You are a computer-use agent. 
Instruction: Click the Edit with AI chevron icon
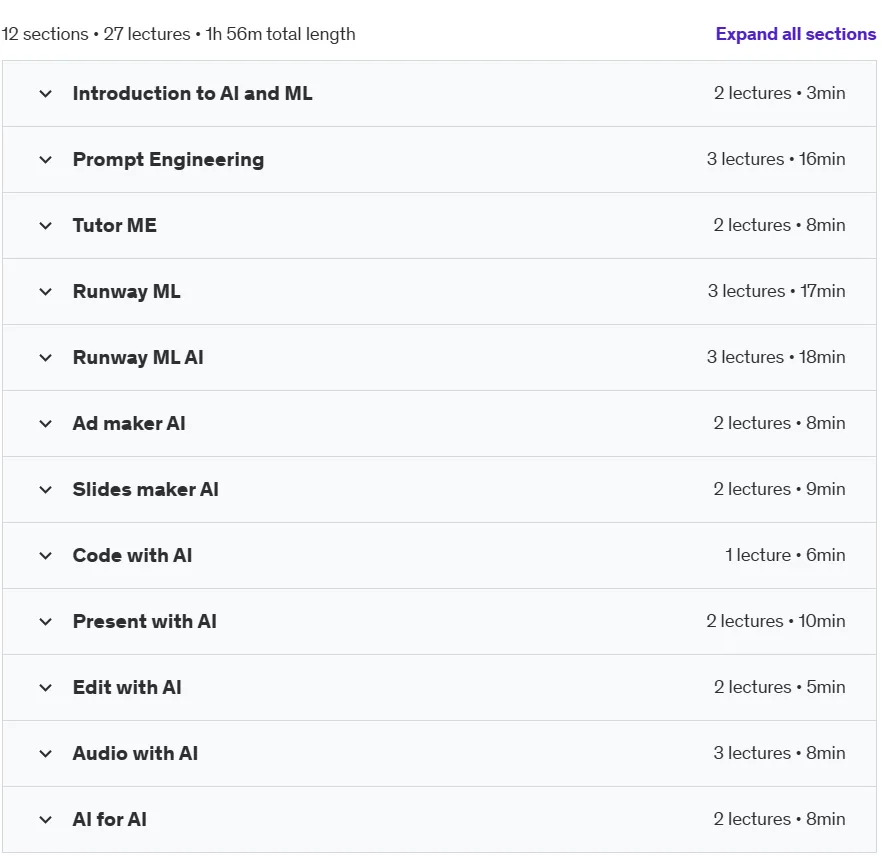point(46,688)
